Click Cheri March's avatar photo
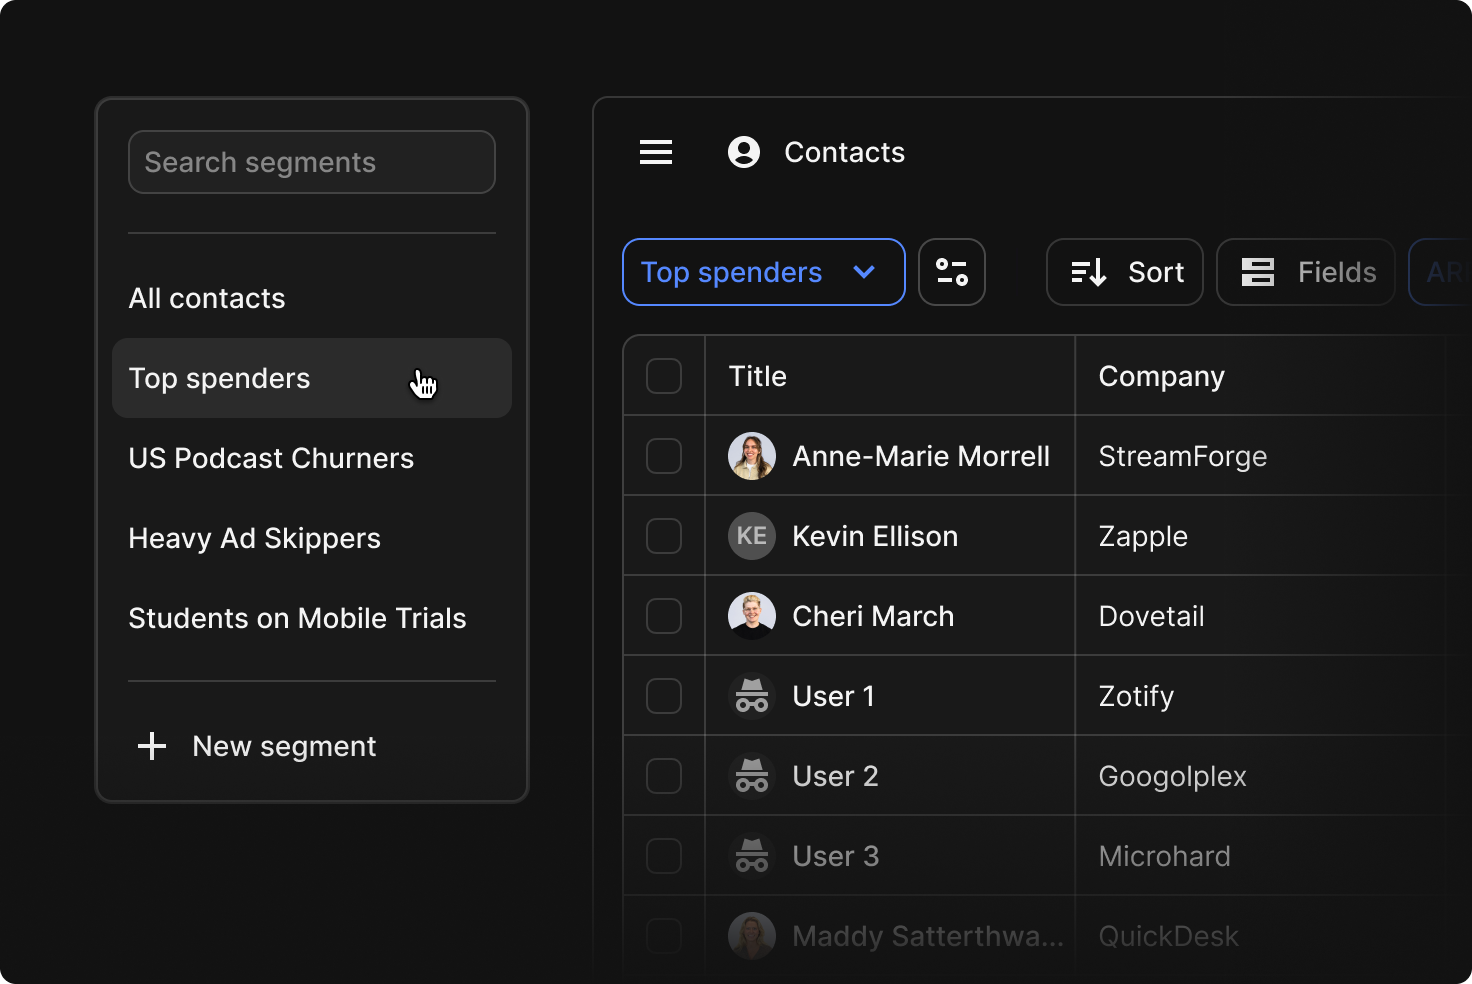1472x984 pixels. pyautogui.click(x=752, y=616)
